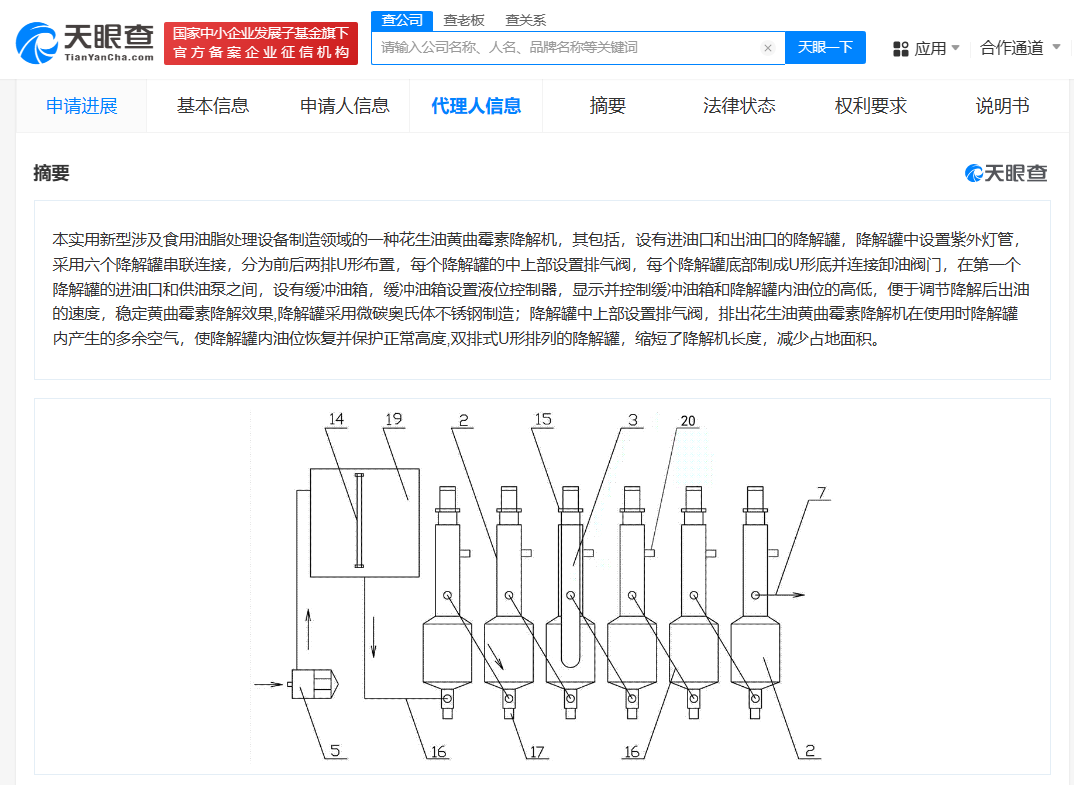Clear the search field with the × icon
Screen dimensions: 1074x785
click(767, 47)
